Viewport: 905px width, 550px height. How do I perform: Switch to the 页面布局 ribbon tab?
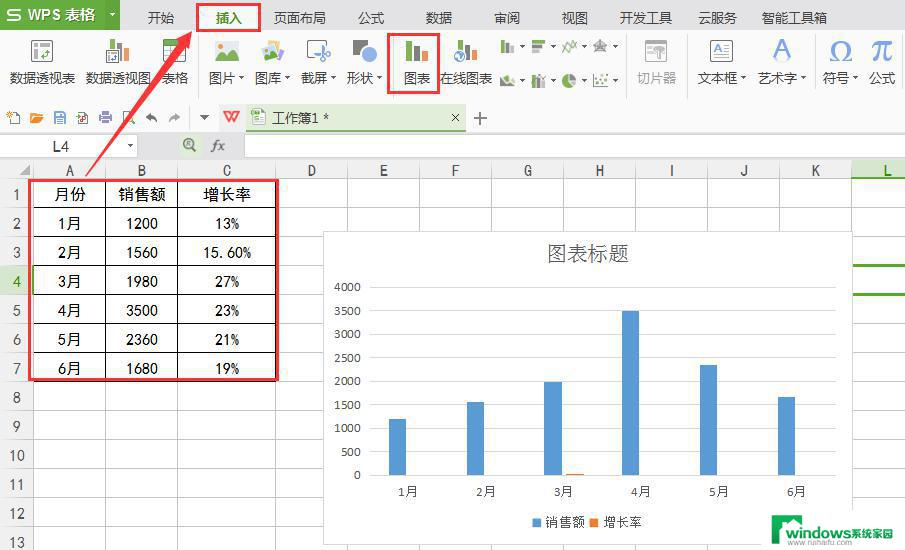(x=300, y=18)
